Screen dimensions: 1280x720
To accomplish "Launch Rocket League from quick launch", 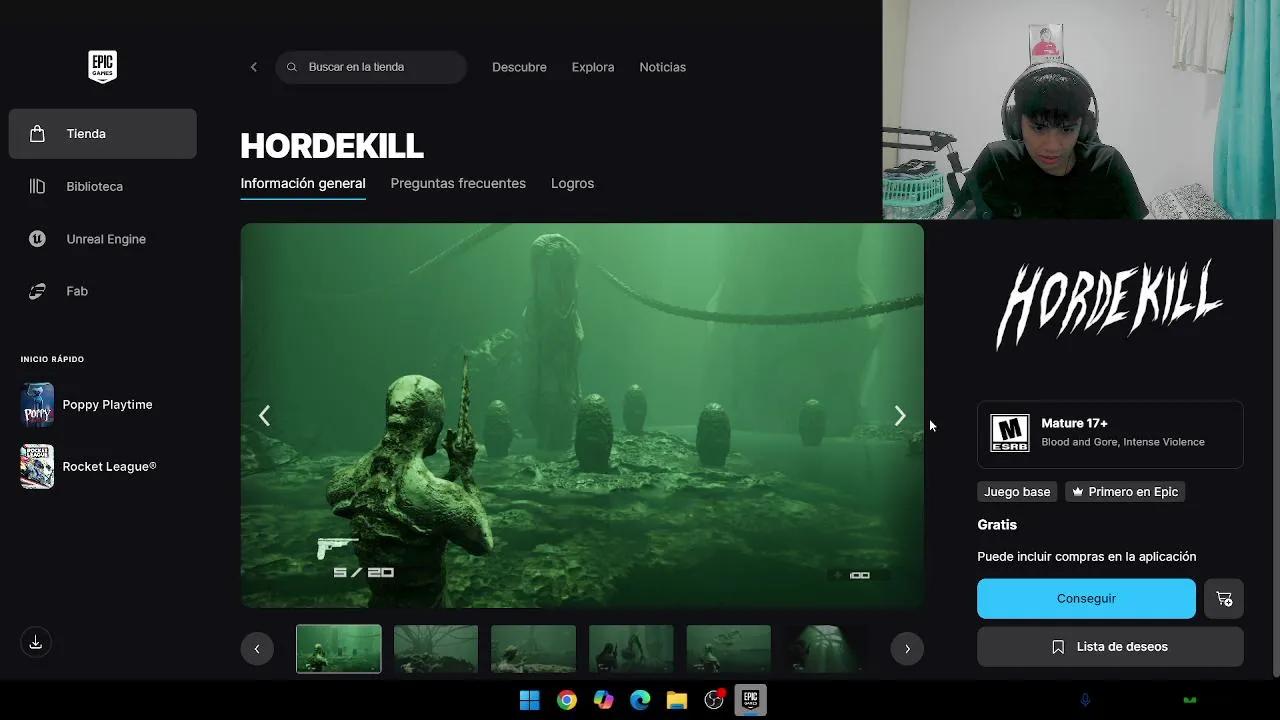I will (x=37, y=466).
